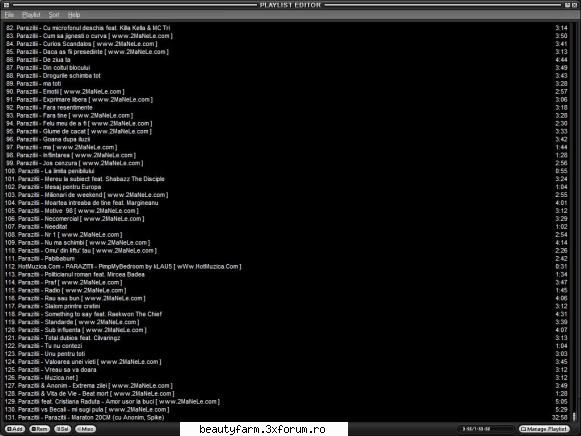This screenshot has width=581, height=436.
Task: Open the Manage Playlist button
Action: point(544,429)
